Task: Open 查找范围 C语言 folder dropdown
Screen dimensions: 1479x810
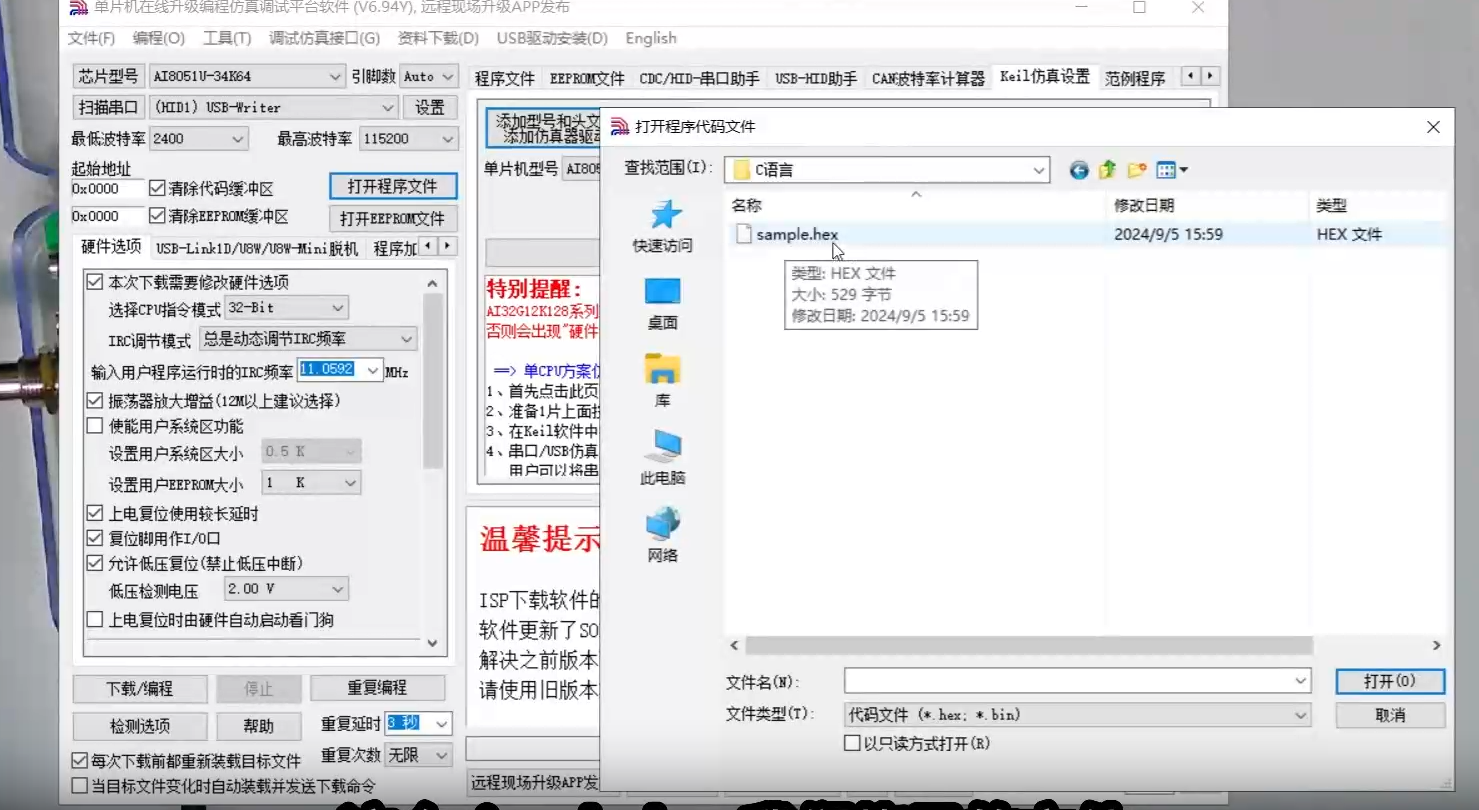Action: pos(887,170)
